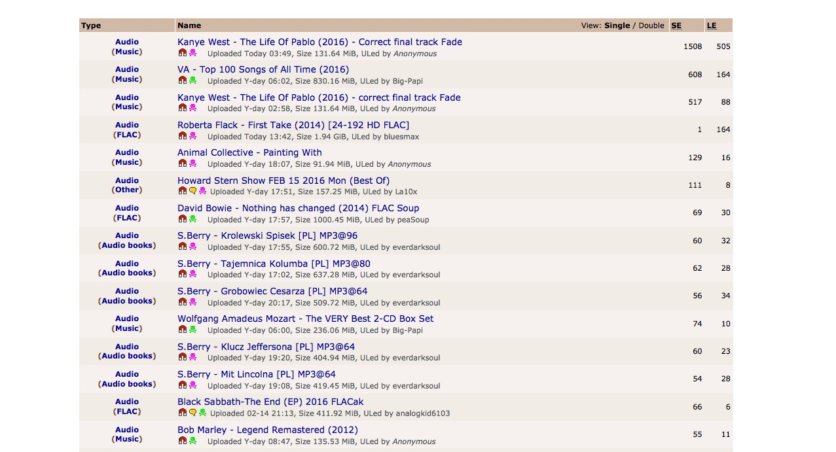836x452 pixels.
Task: Click the green VIP skull on VA Top 100 Songs
Action: [x=193, y=80]
